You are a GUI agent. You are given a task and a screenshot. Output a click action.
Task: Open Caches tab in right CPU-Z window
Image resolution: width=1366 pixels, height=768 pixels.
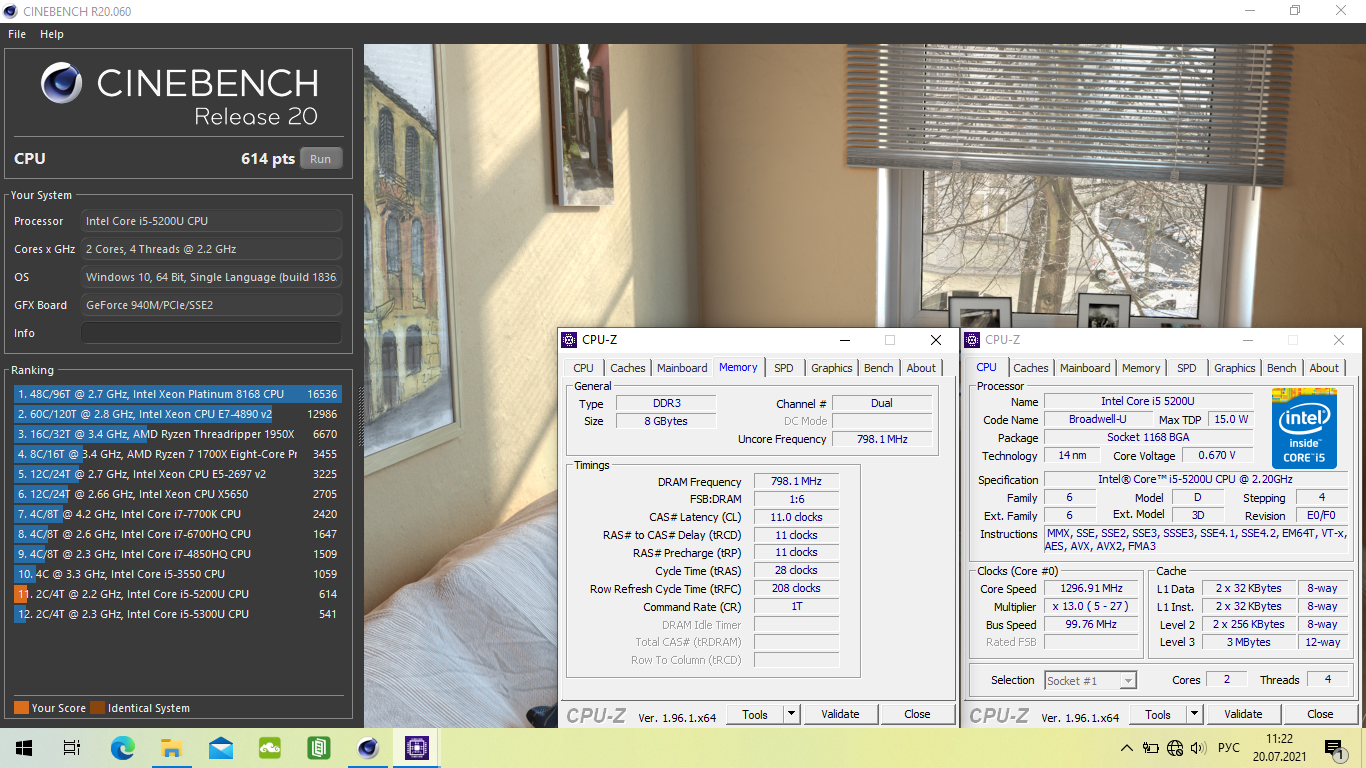(x=1031, y=368)
